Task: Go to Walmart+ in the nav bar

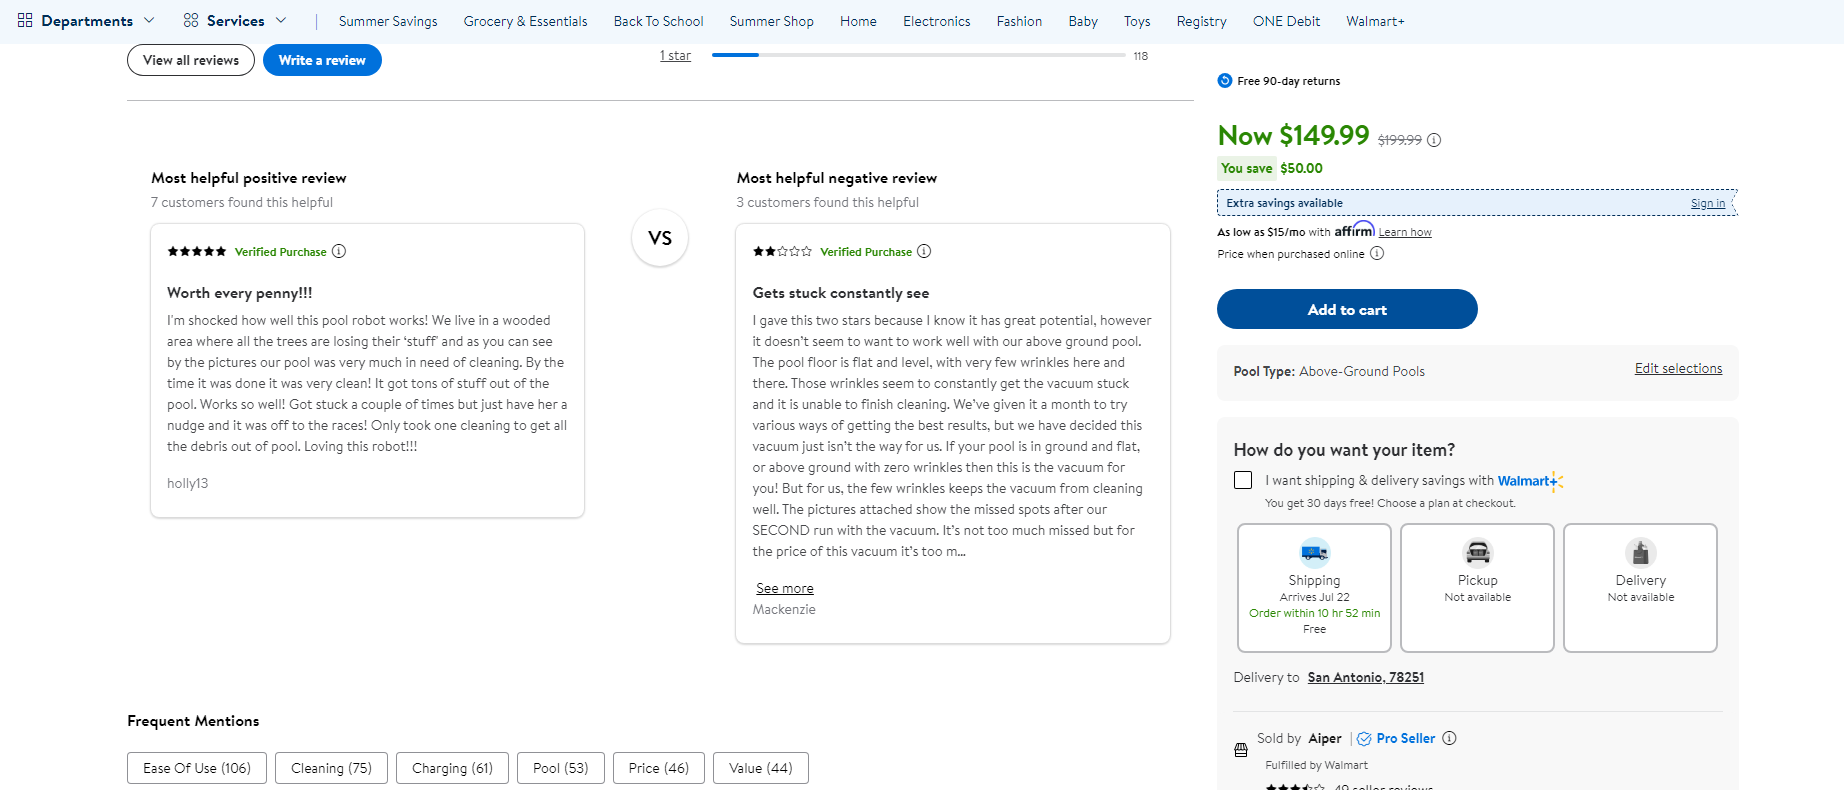Action: point(1375,21)
